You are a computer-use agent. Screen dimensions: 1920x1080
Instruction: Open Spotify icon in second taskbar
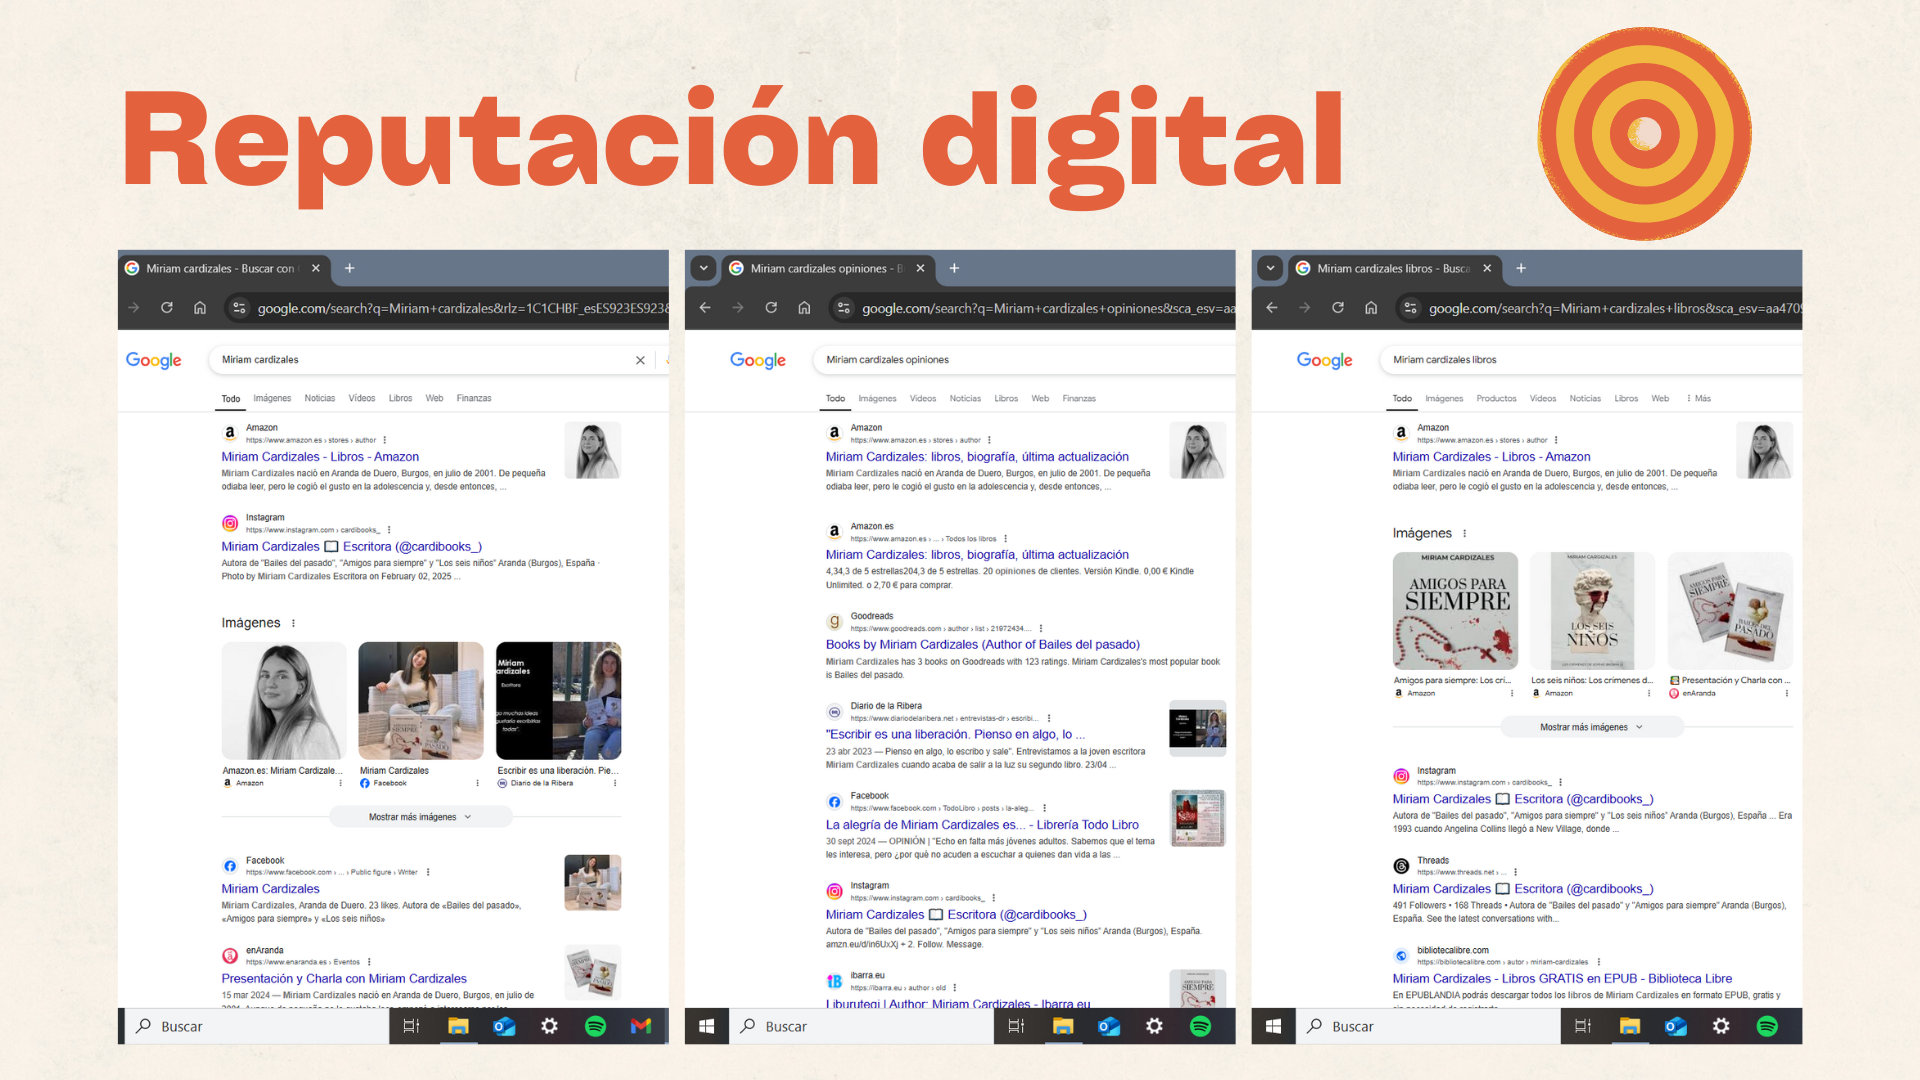point(1200,1026)
